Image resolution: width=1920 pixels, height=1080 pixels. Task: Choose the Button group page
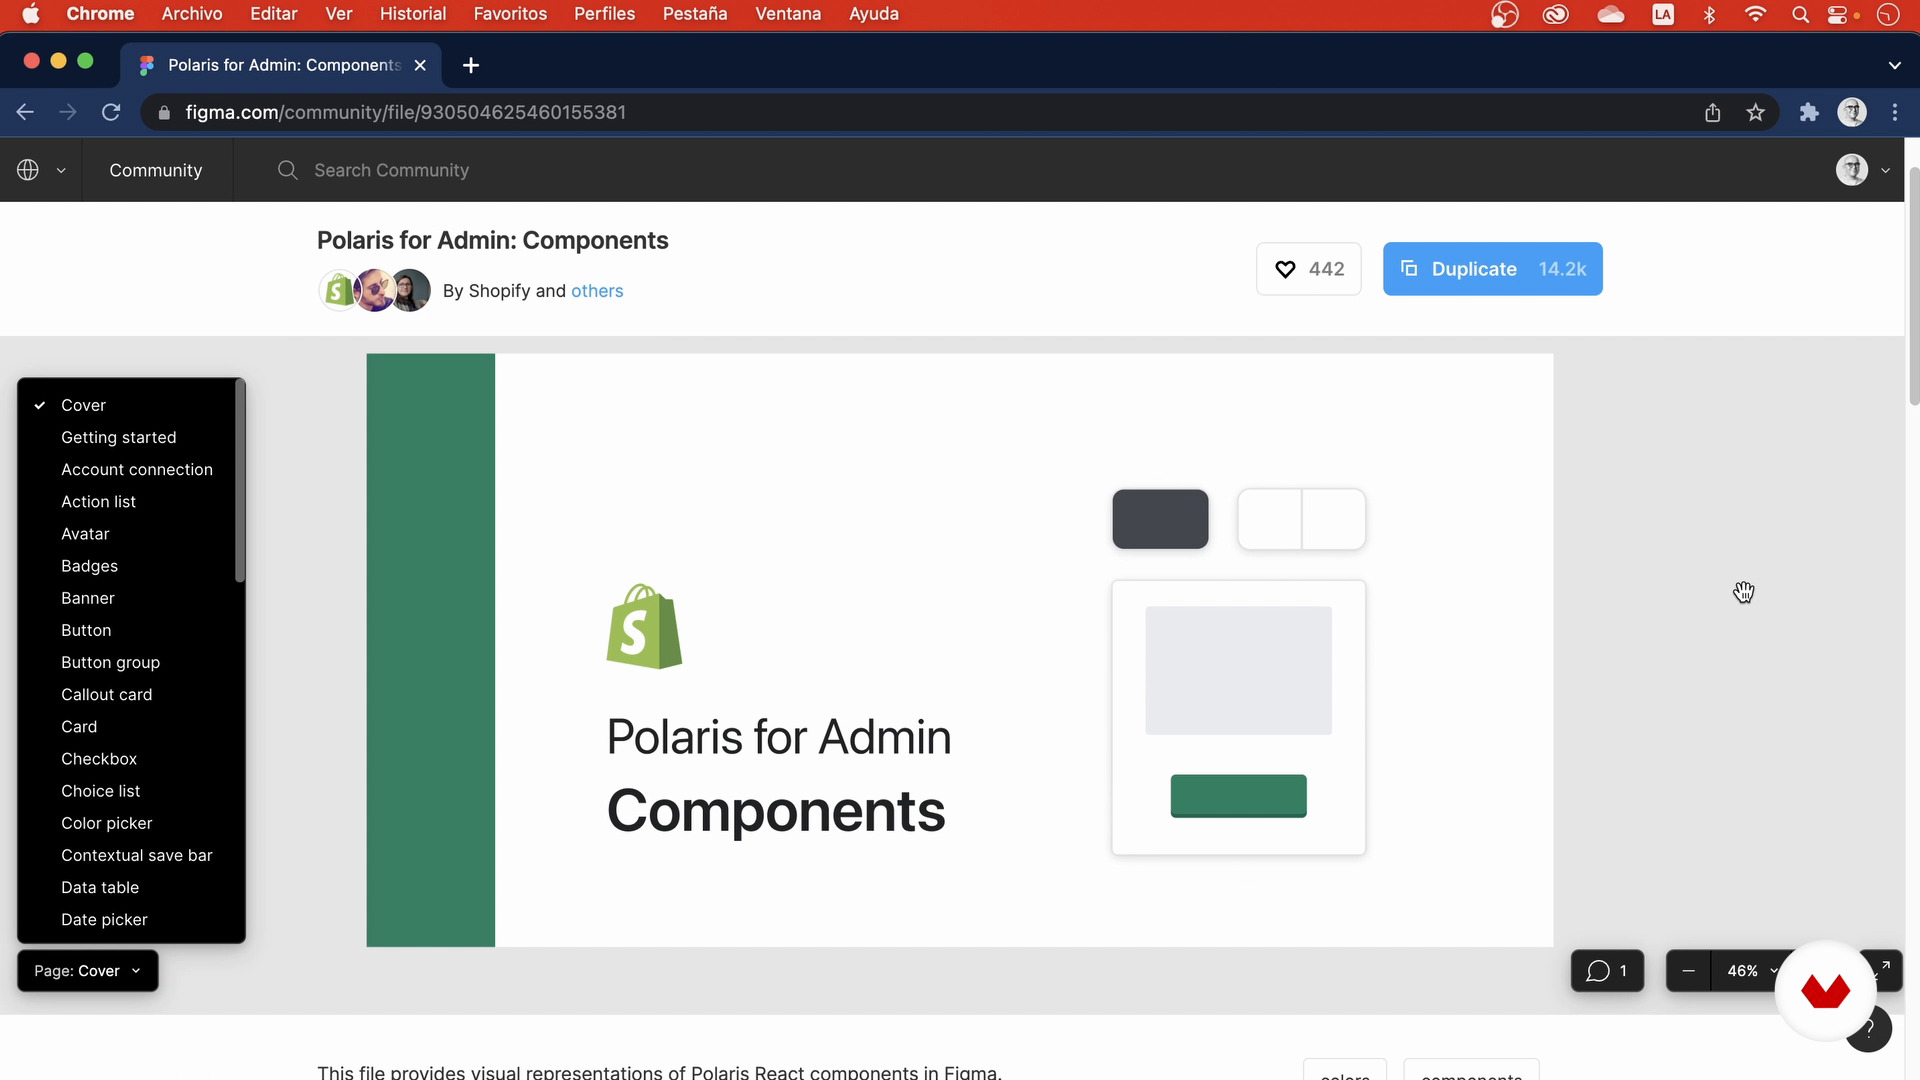(110, 662)
